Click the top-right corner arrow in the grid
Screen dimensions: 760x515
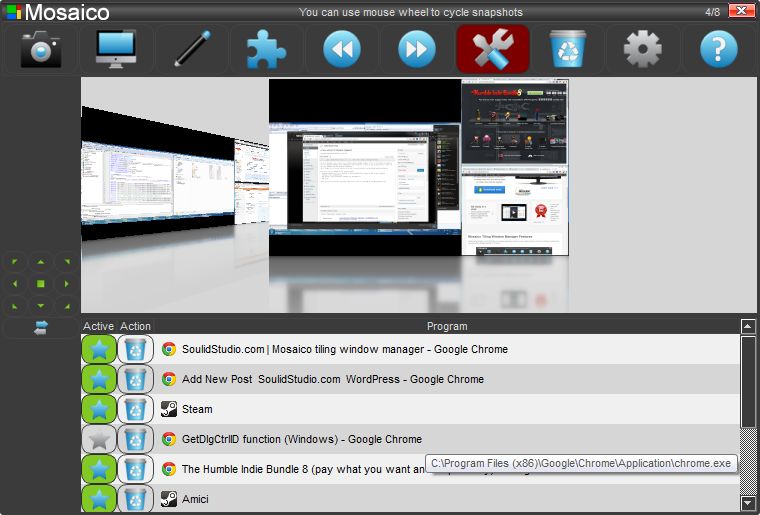click(x=67, y=262)
